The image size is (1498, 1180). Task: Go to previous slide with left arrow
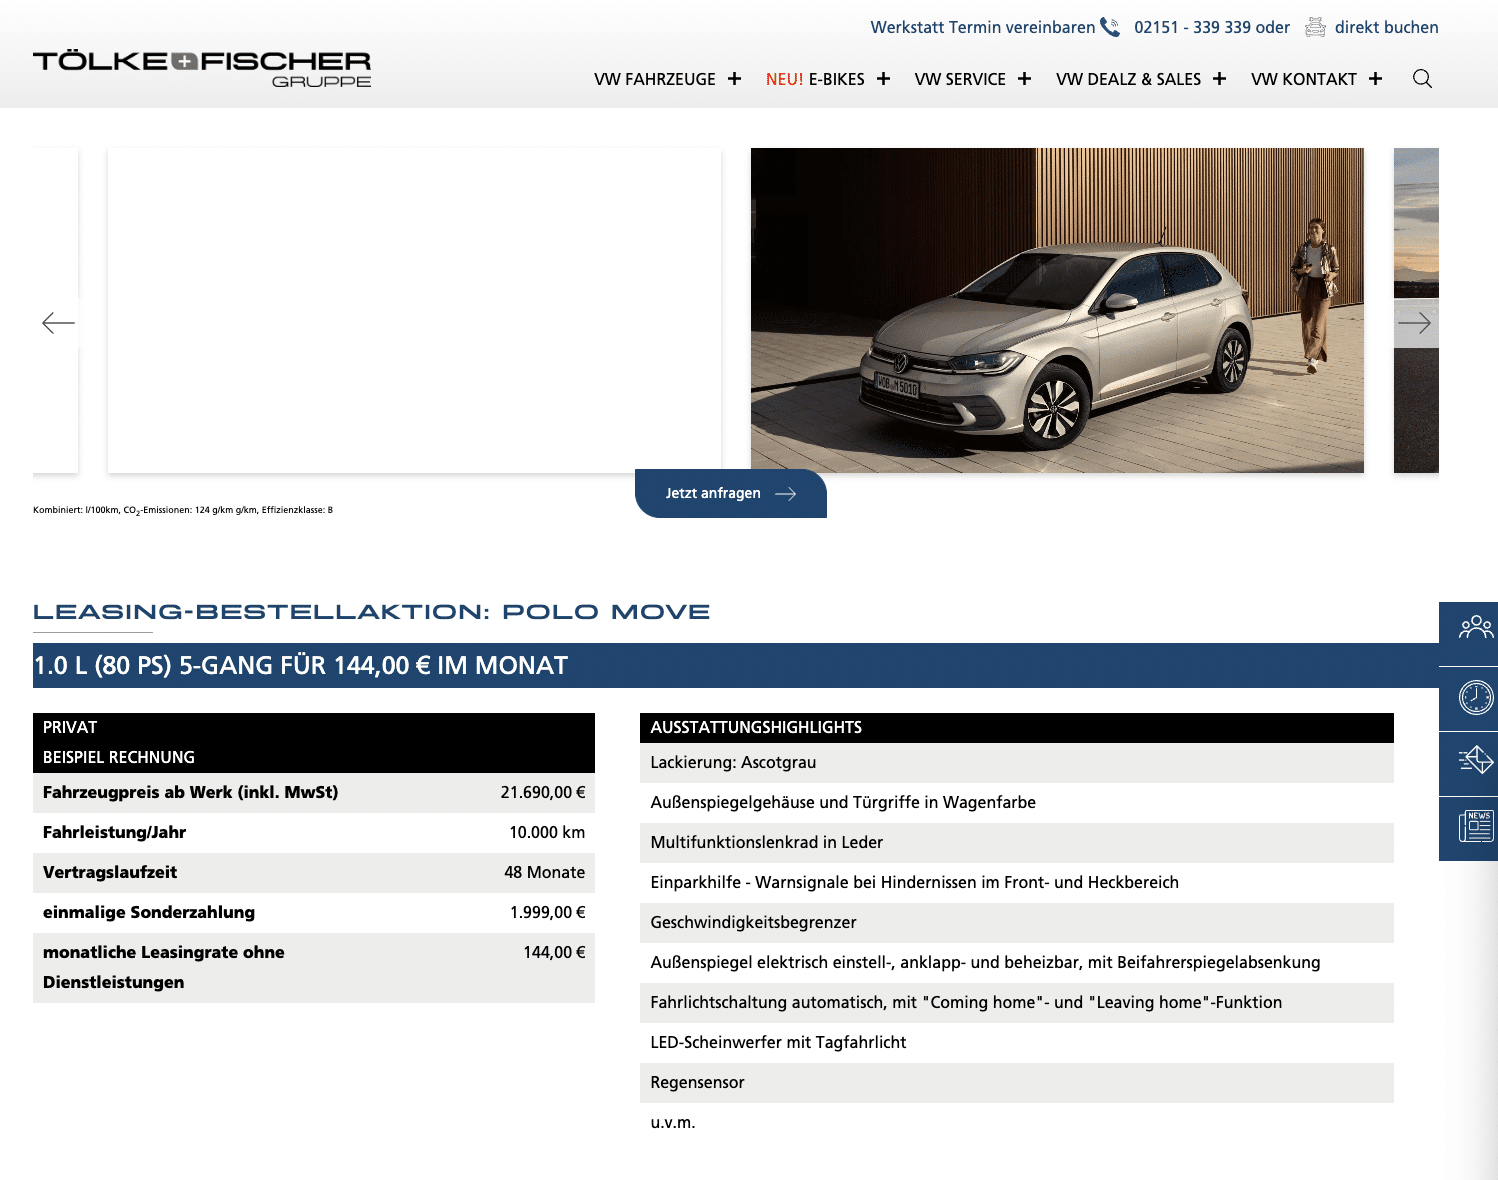coord(58,322)
